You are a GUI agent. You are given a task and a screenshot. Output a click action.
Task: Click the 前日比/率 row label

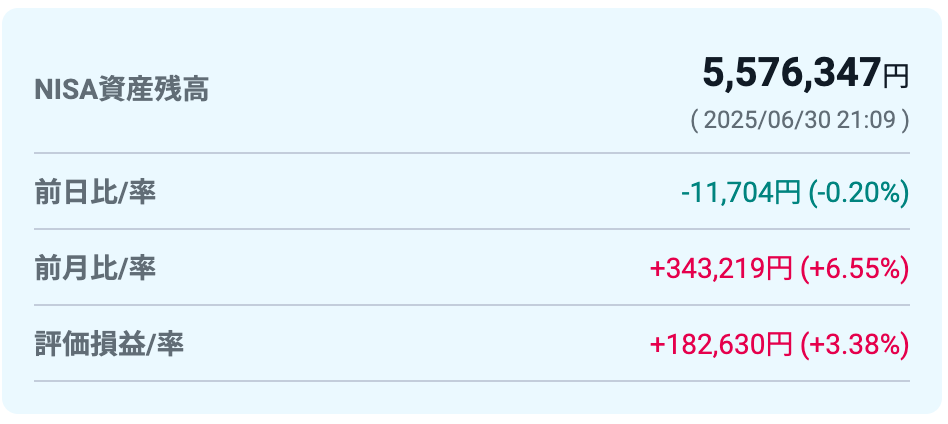point(96,192)
